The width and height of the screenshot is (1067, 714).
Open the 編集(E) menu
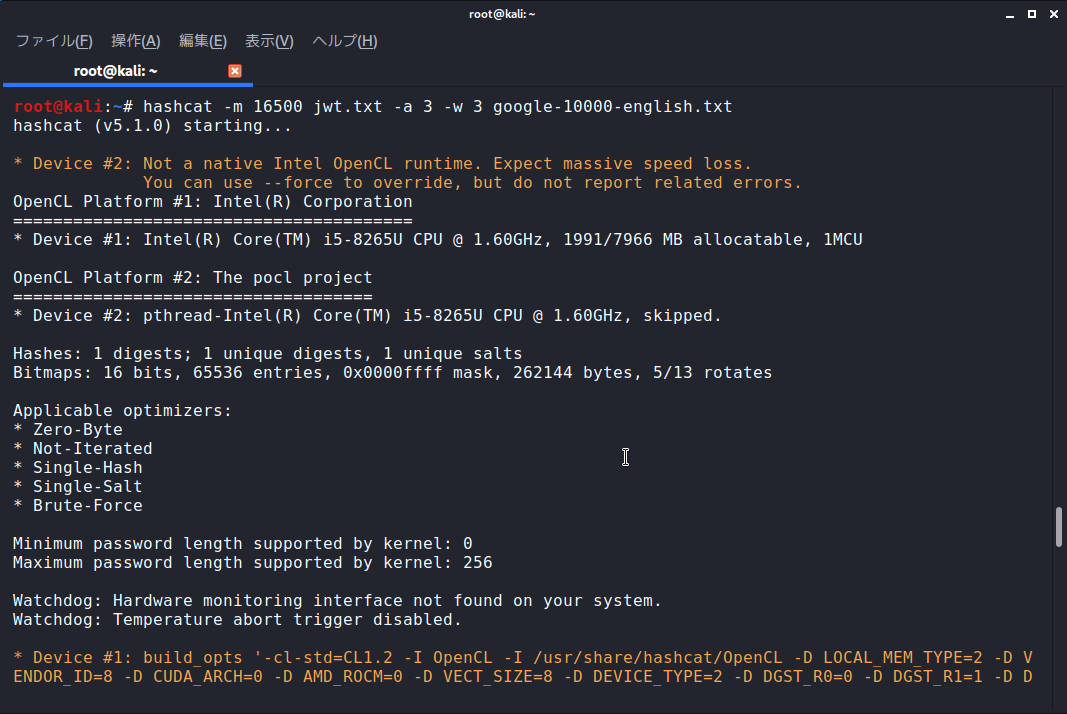[202, 41]
